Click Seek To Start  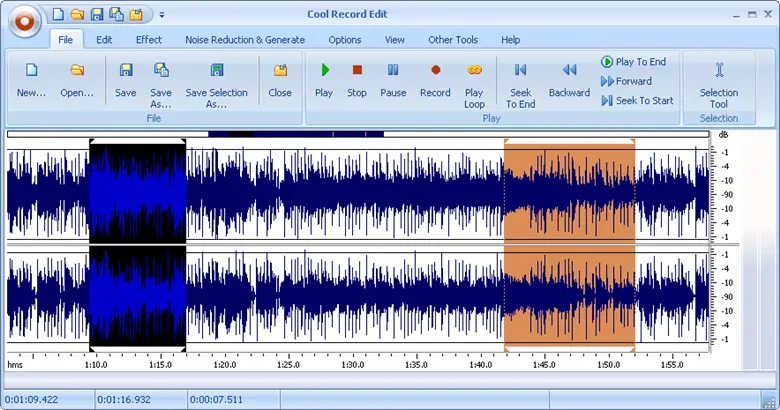point(637,100)
